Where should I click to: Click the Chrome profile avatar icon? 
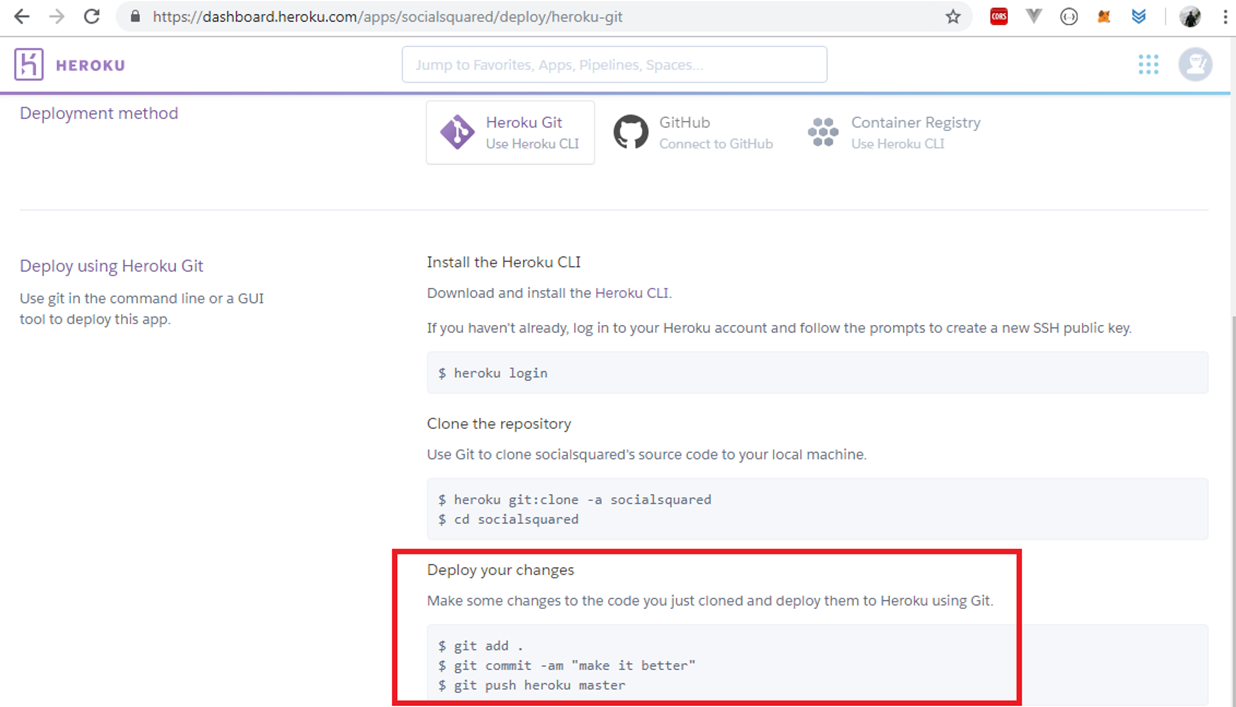(x=1189, y=17)
